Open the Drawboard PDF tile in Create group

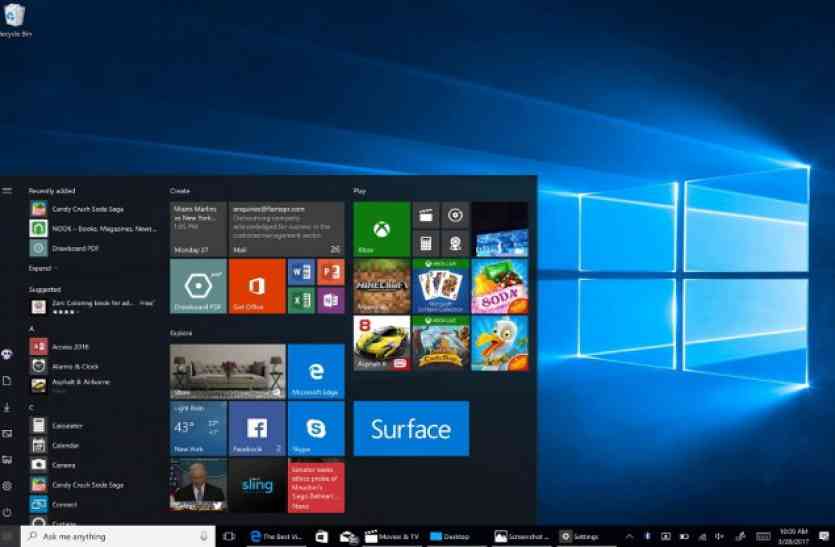coord(198,286)
